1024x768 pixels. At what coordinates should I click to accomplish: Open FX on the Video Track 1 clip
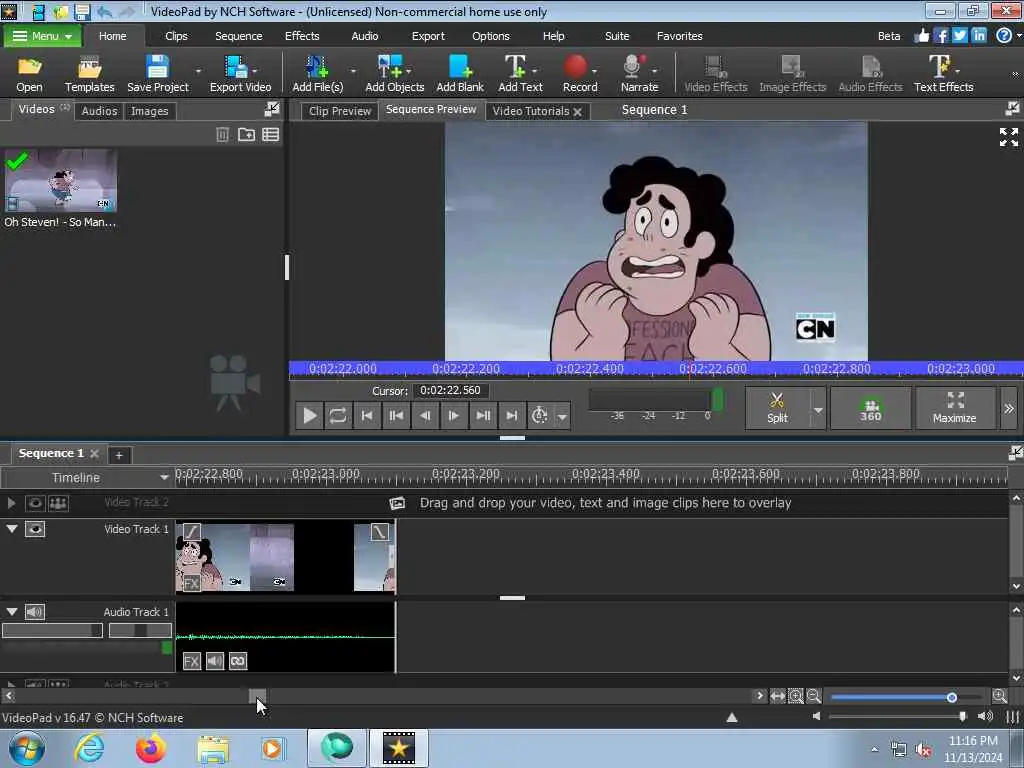click(191, 583)
